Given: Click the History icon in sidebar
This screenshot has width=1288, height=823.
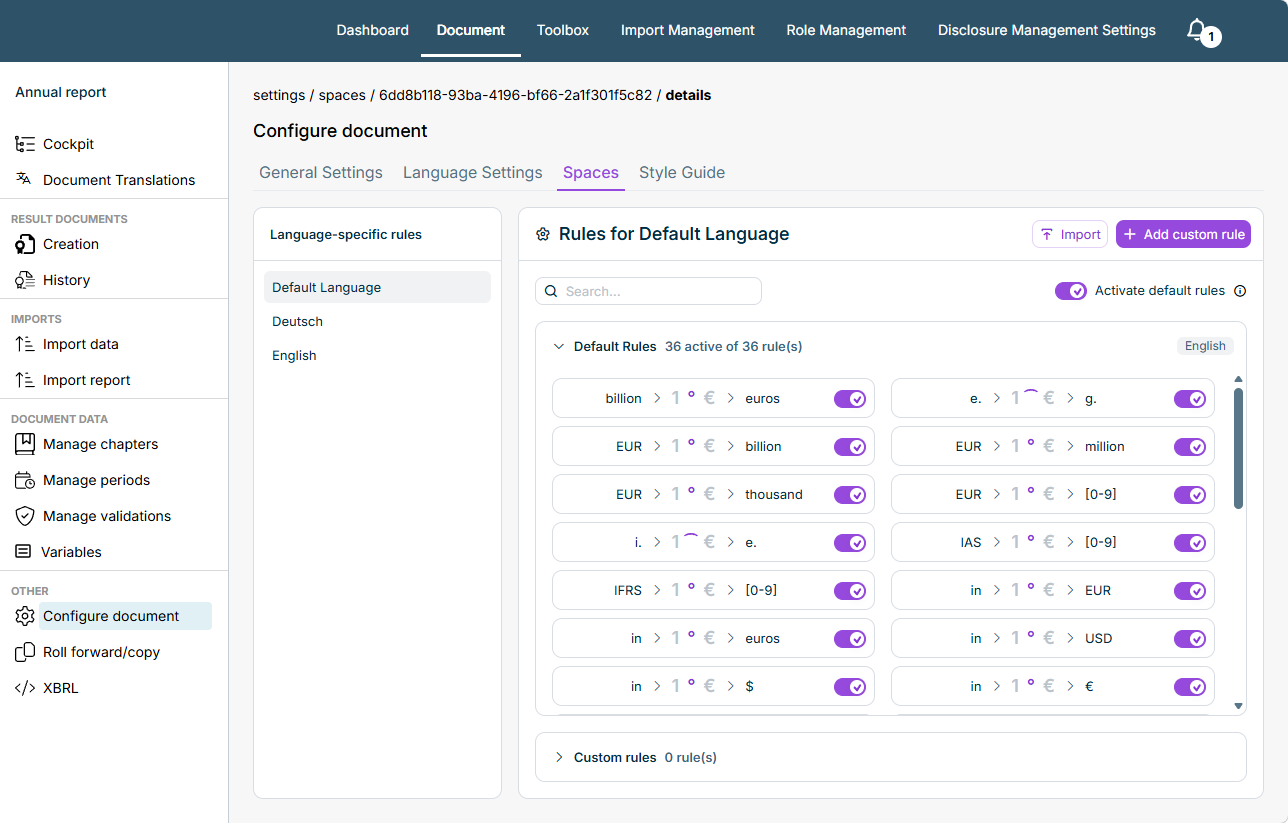Looking at the screenshot, I should 25,280.
